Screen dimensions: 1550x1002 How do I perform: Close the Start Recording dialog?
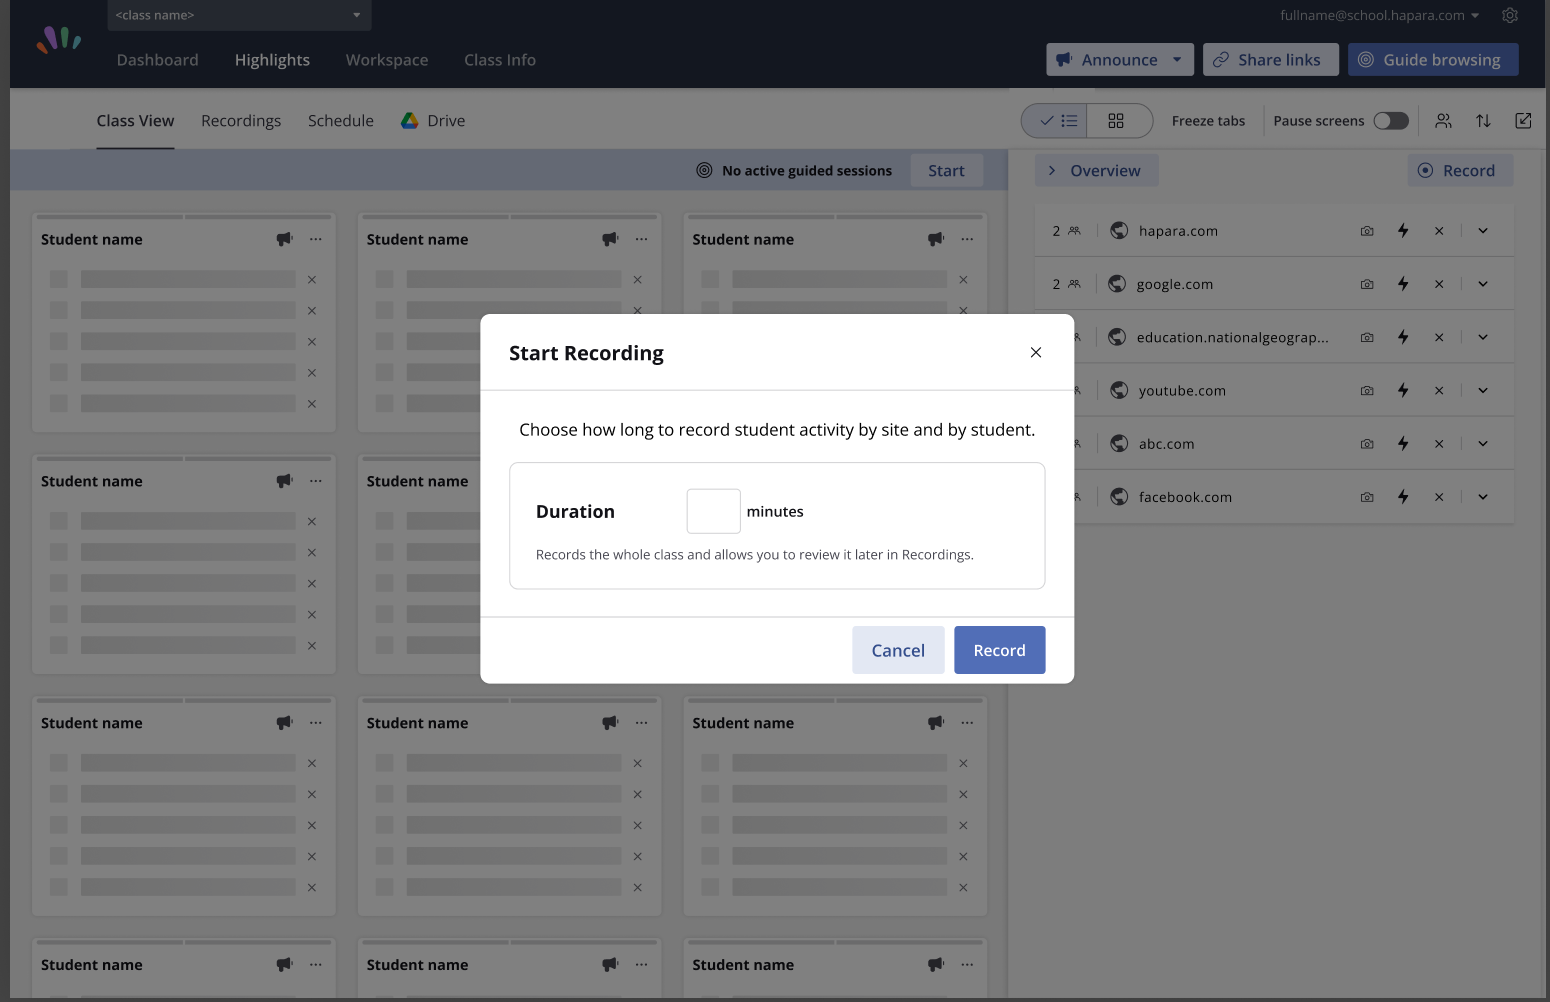pos(1036,352)
